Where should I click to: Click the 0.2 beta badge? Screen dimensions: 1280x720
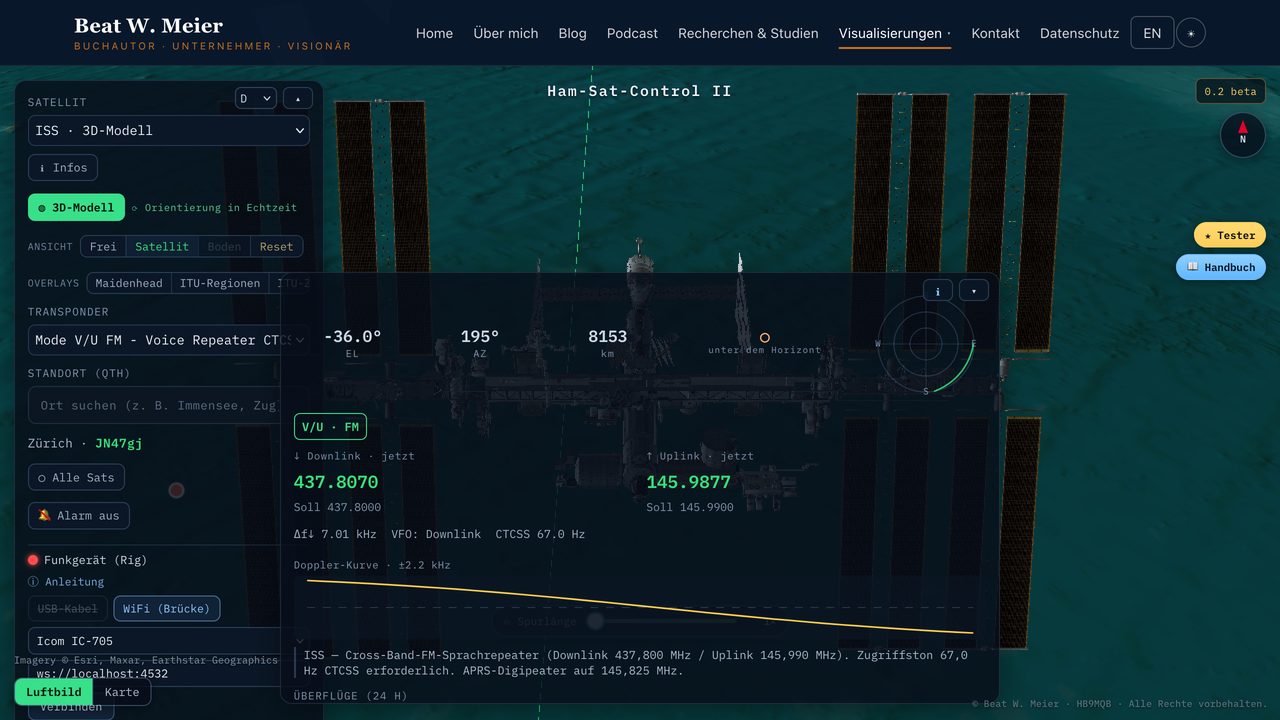tap(1230, 91)
